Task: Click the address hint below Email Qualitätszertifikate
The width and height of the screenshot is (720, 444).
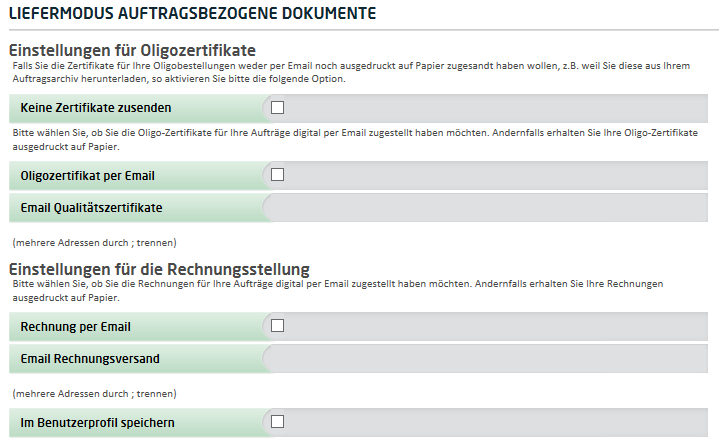Action: point(94,242)
